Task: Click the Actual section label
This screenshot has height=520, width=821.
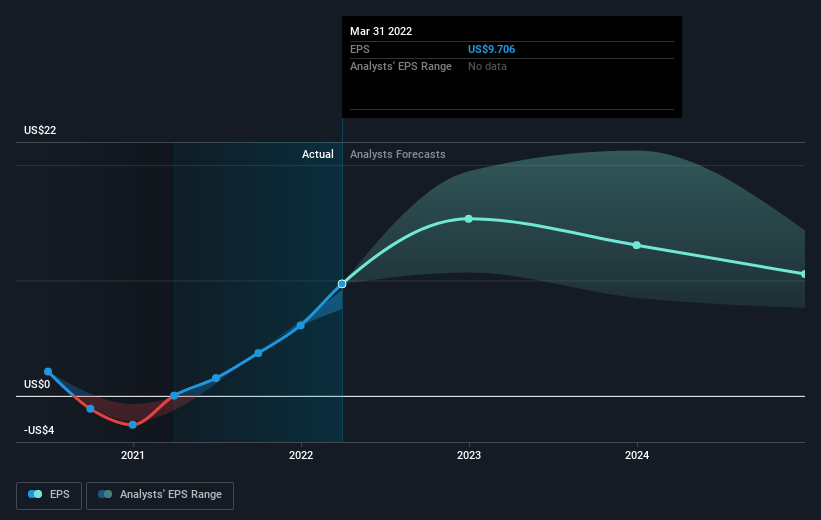Action: coord(317,154)
